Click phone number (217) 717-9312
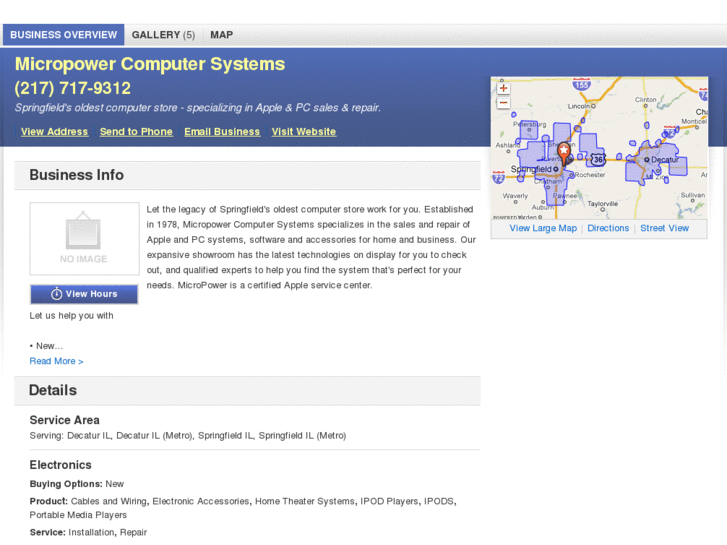This screenshot has height=545, width=727. [73, 88]
